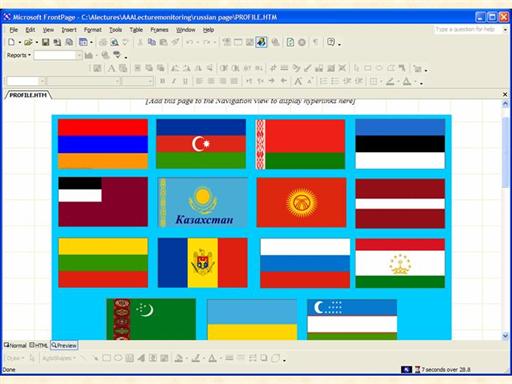This screenshot has height=384, width=512.
Task: Toggle Italic formatting button
Action: click(174, 81)
